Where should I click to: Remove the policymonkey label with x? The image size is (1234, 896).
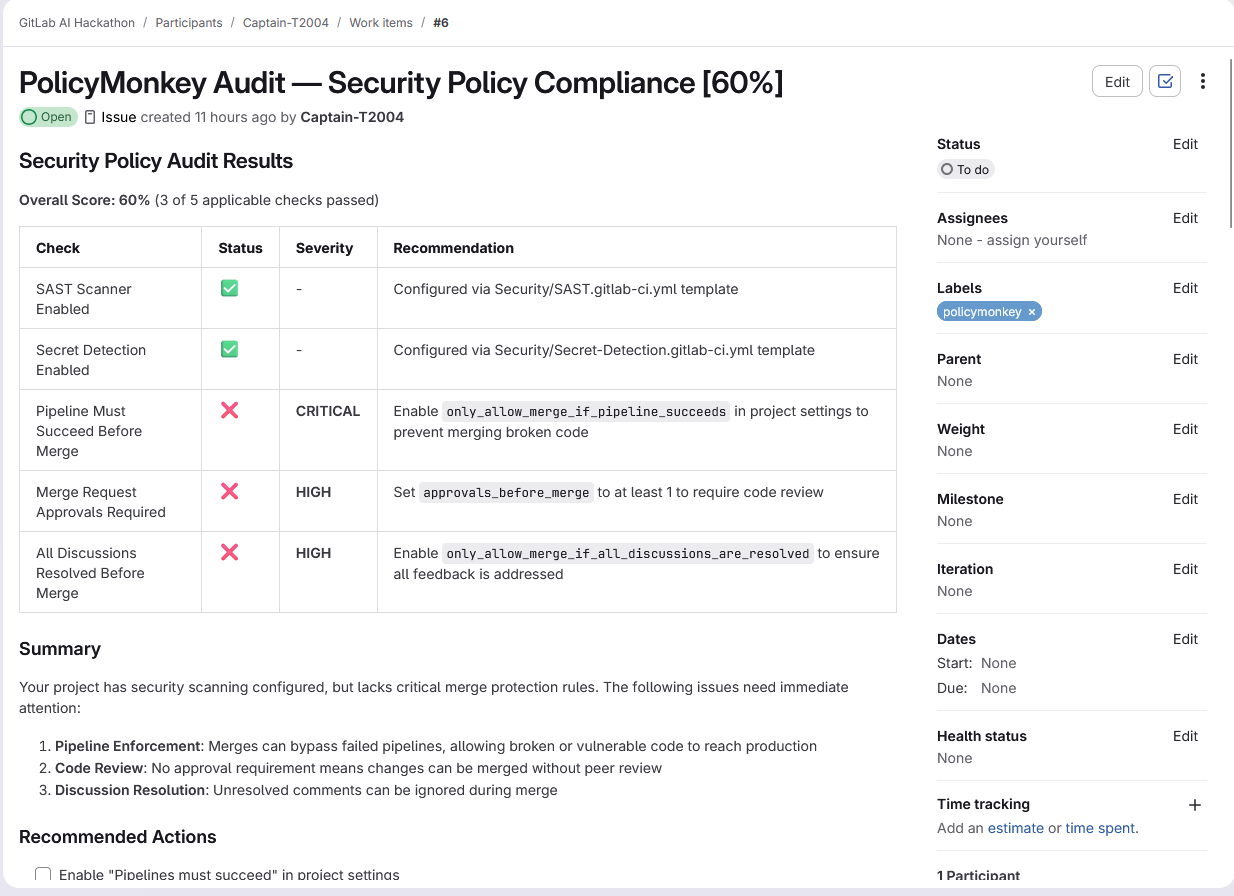[x=1032, y=312]
